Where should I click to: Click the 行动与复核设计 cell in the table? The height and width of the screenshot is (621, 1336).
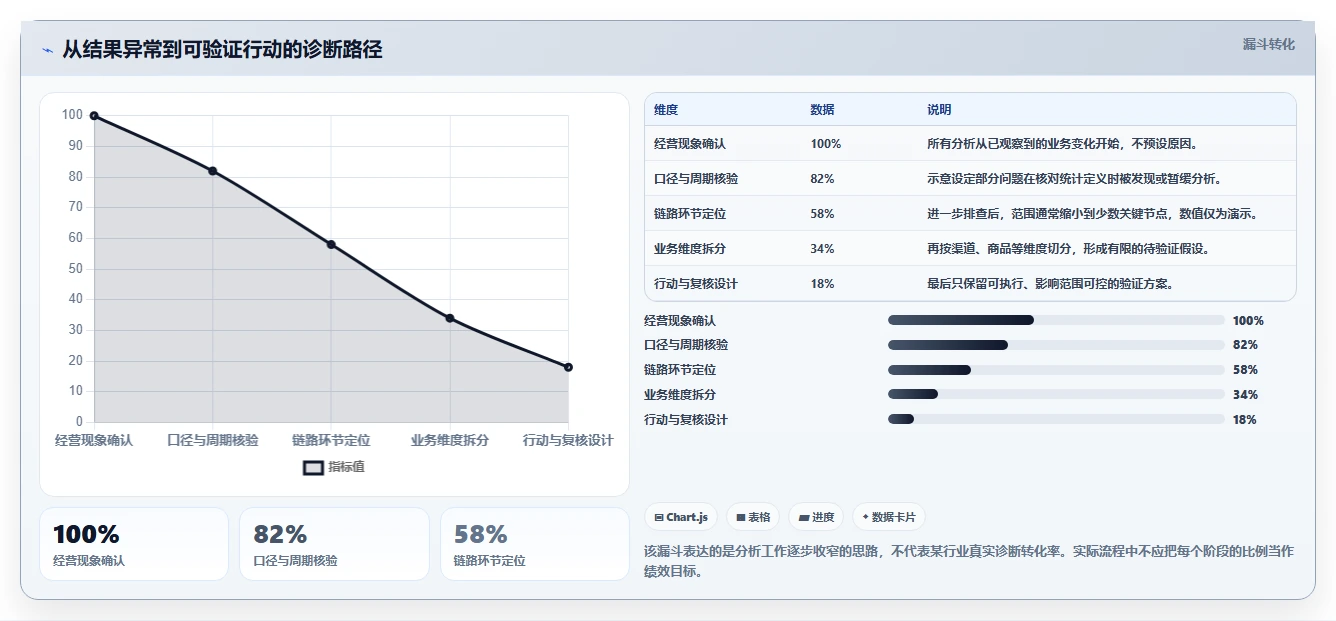click(x=696, y=284)
